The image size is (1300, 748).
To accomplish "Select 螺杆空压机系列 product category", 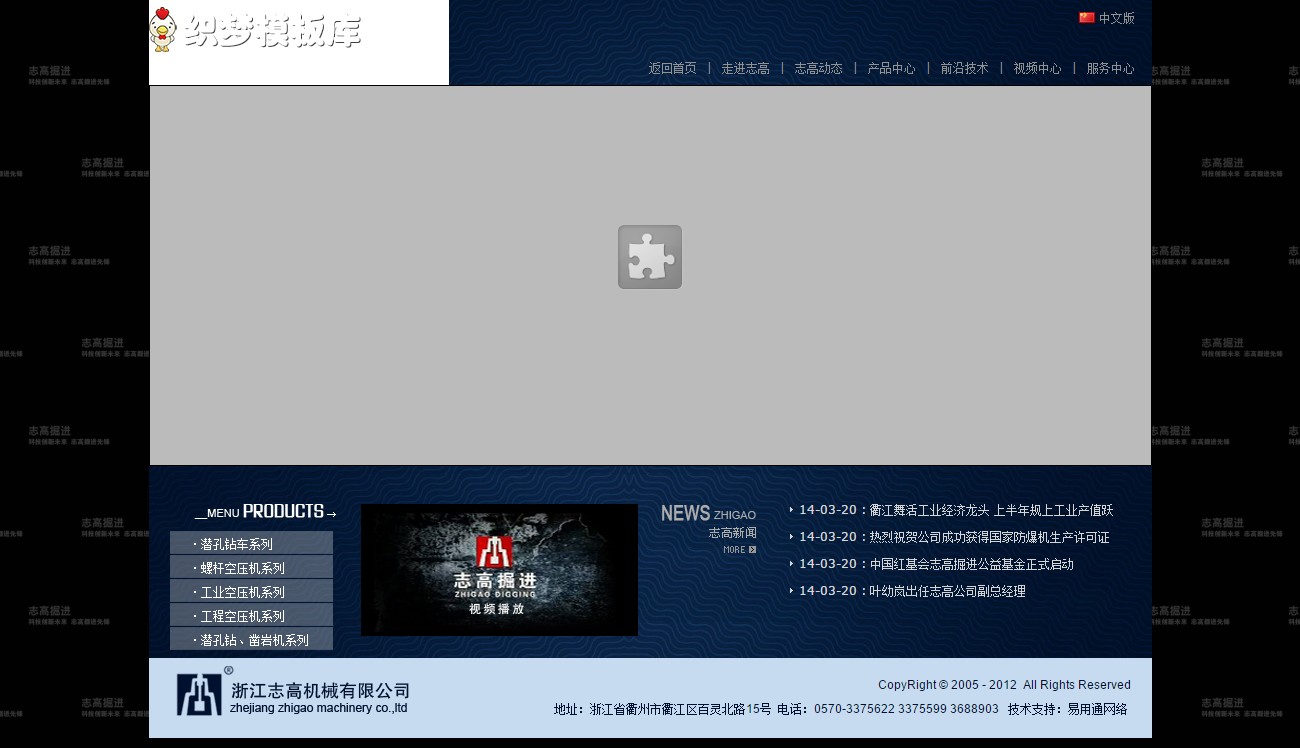I will pyautogui.click(x=251, y=567).
